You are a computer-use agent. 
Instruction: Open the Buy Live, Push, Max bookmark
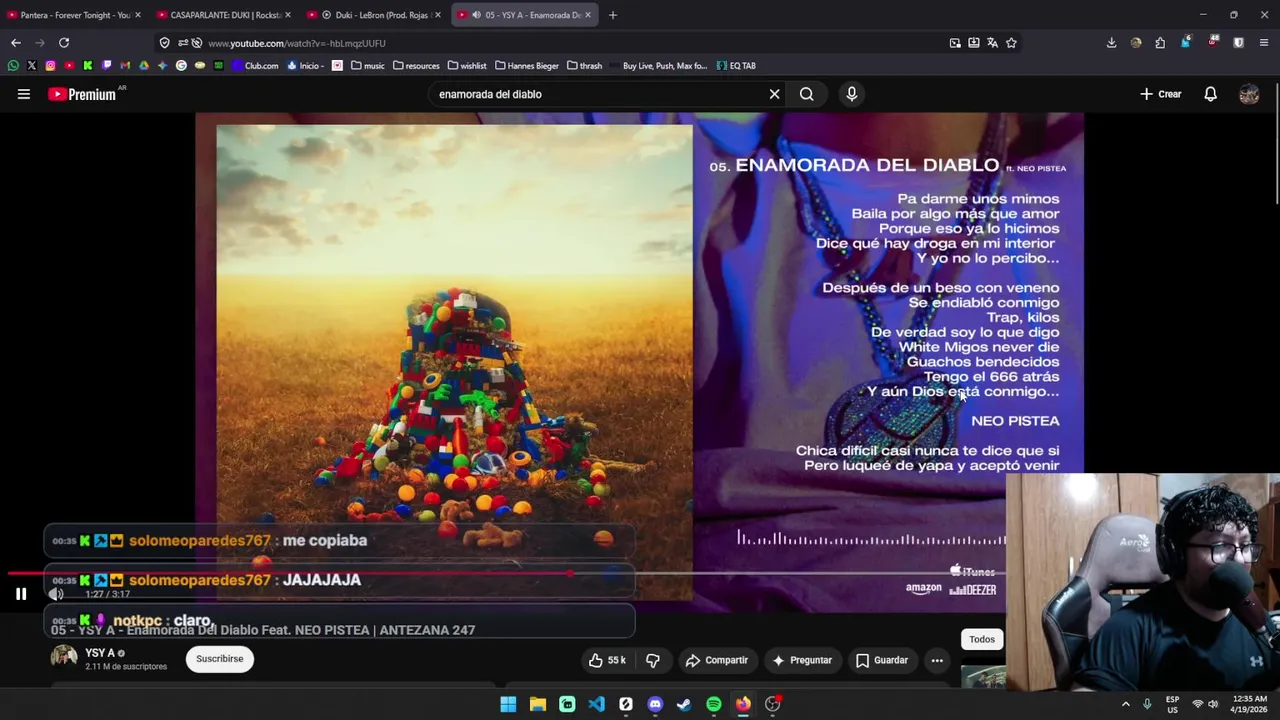tap(657, 66)
